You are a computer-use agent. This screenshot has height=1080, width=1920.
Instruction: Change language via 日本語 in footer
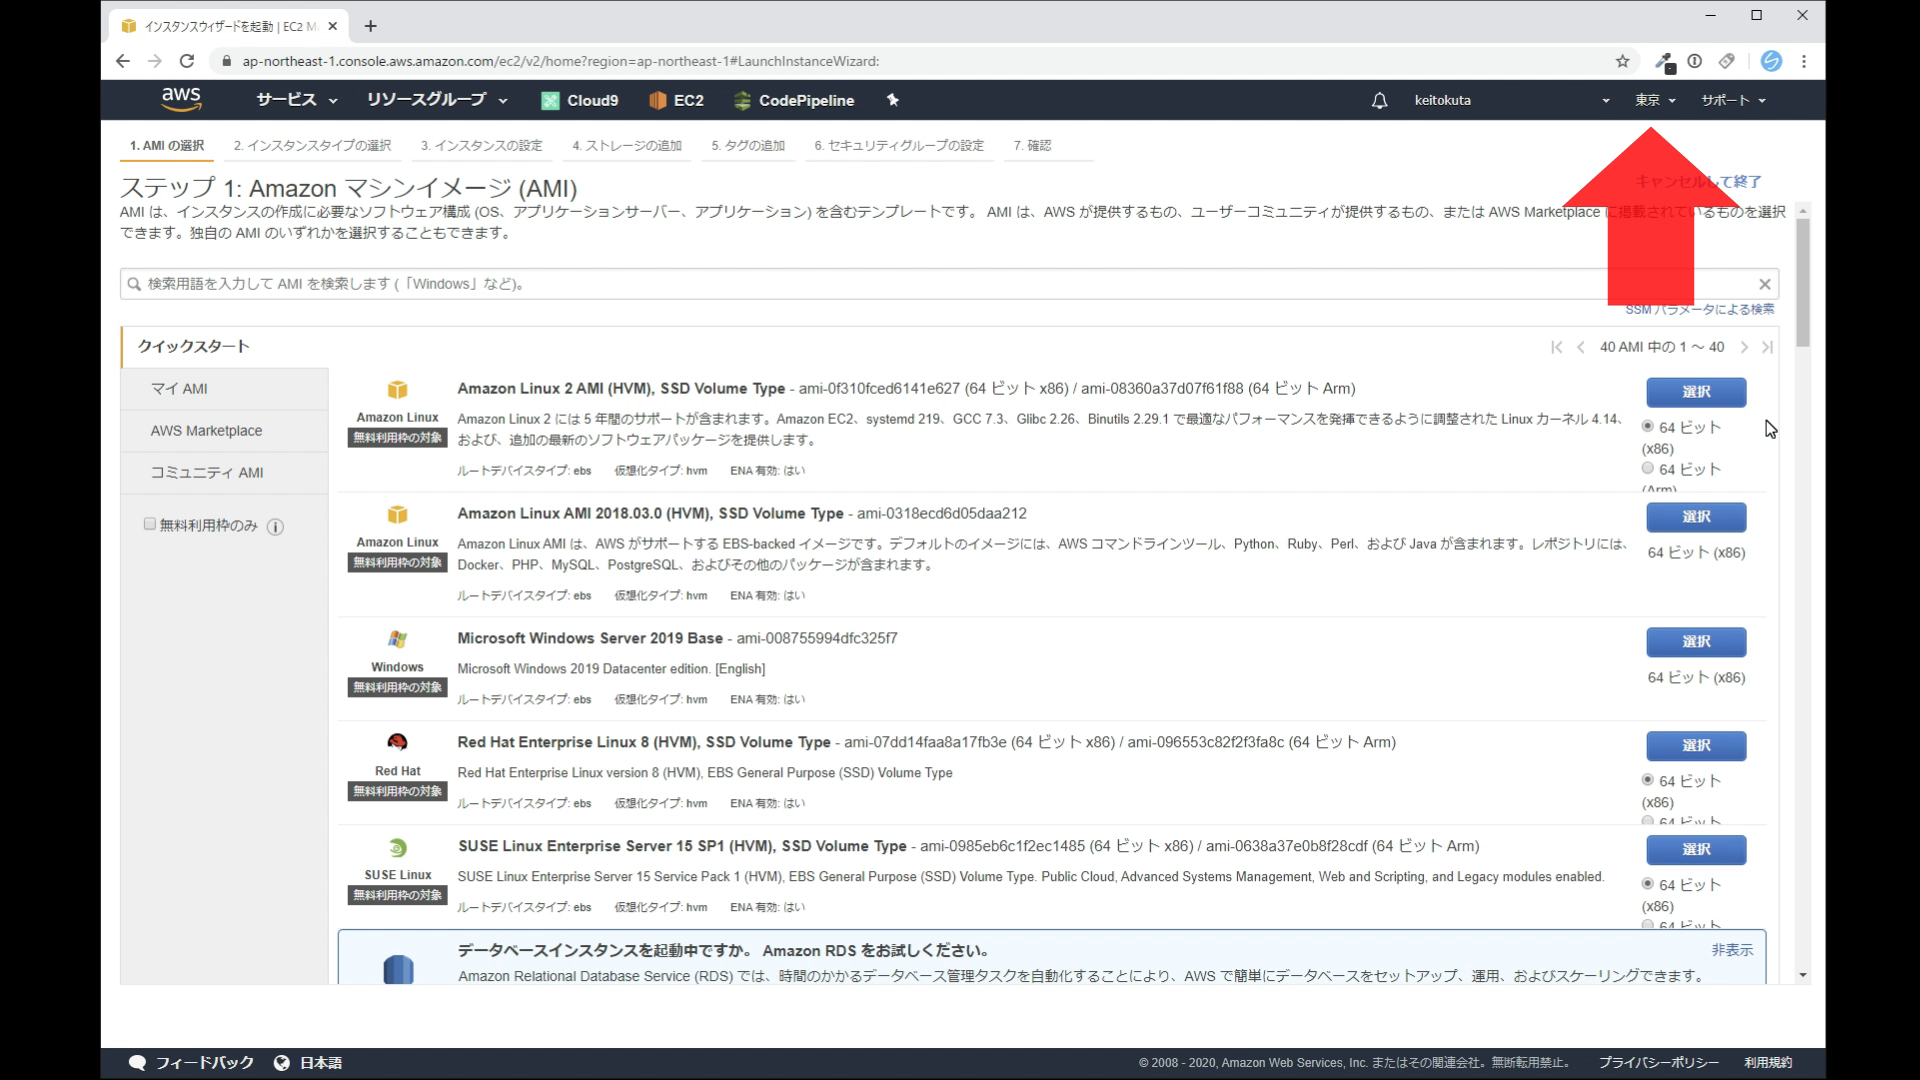(309, 1063)
